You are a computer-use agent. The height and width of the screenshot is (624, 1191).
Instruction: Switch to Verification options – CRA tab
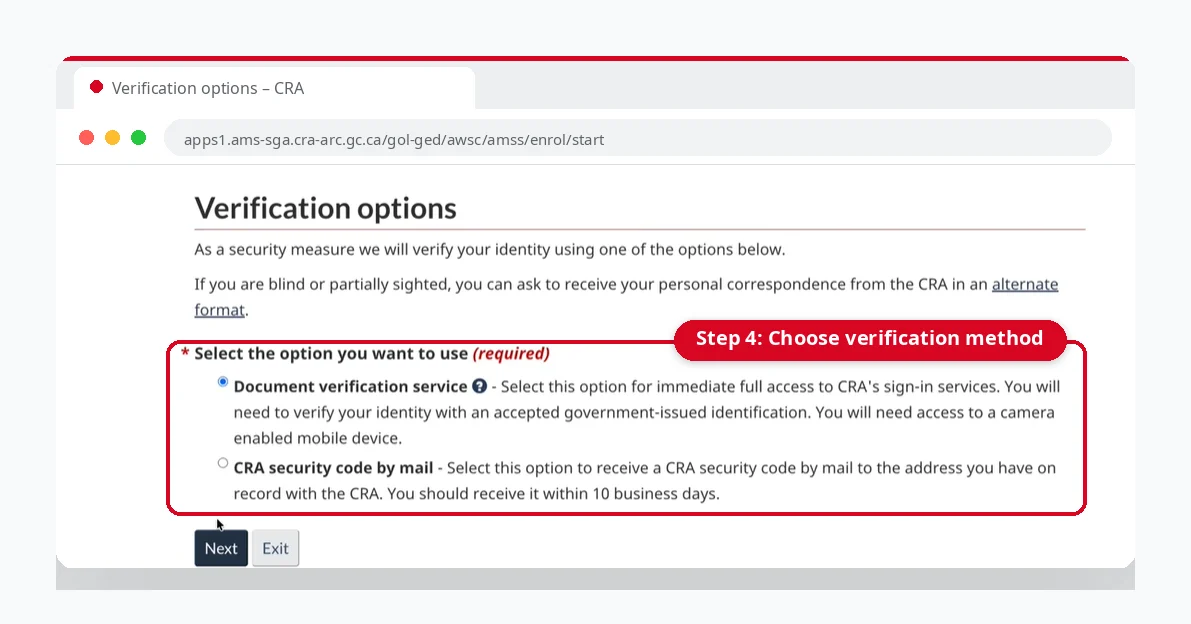point(274,88)
